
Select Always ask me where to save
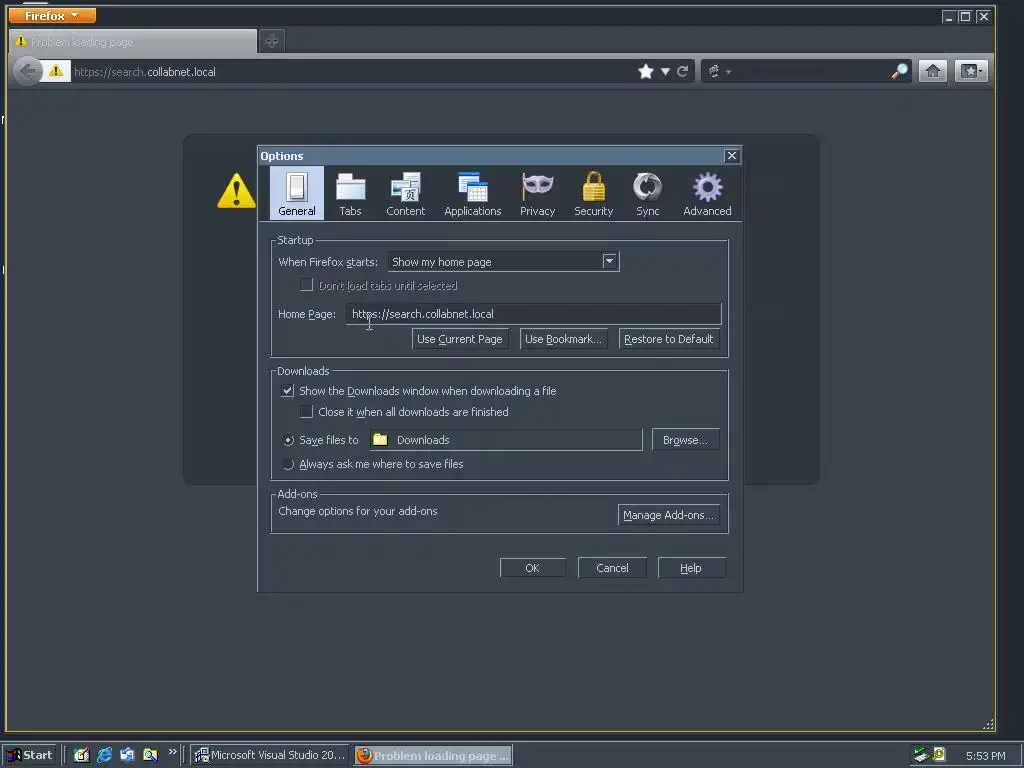pos(288,464)
